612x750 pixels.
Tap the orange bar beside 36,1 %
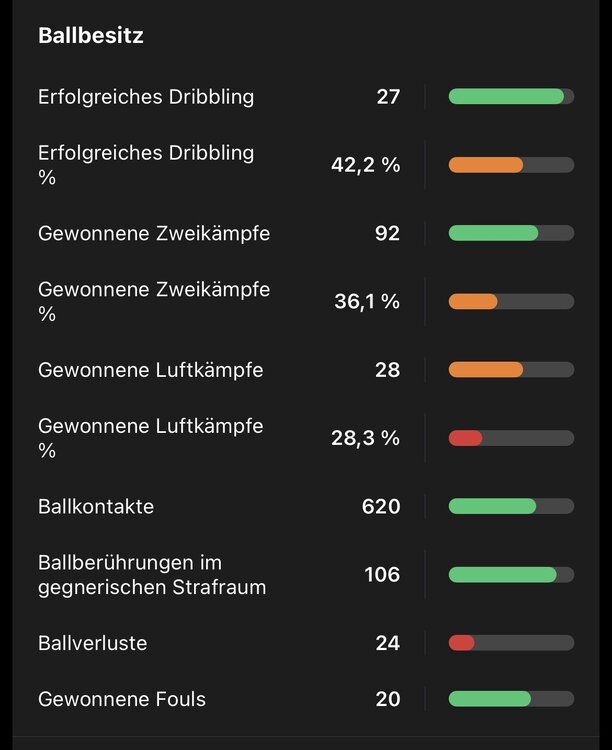pyautogui.click(x=511, y=302)
